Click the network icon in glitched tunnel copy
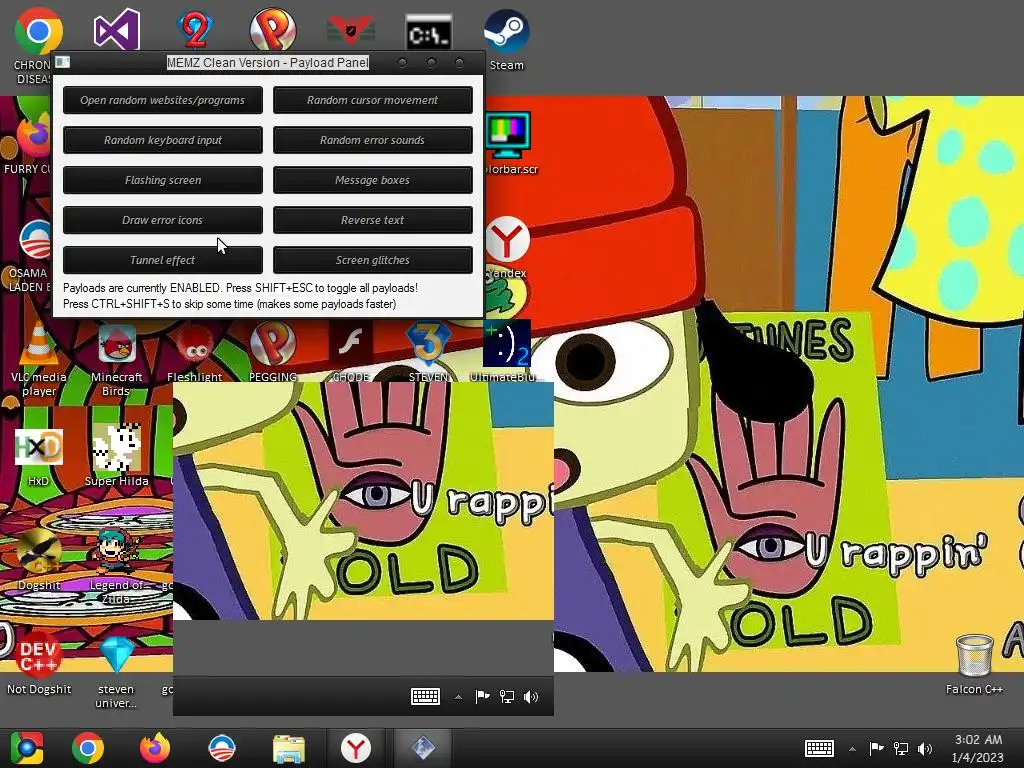Screen dimensions: 1024x768 [x=507, y=697]
